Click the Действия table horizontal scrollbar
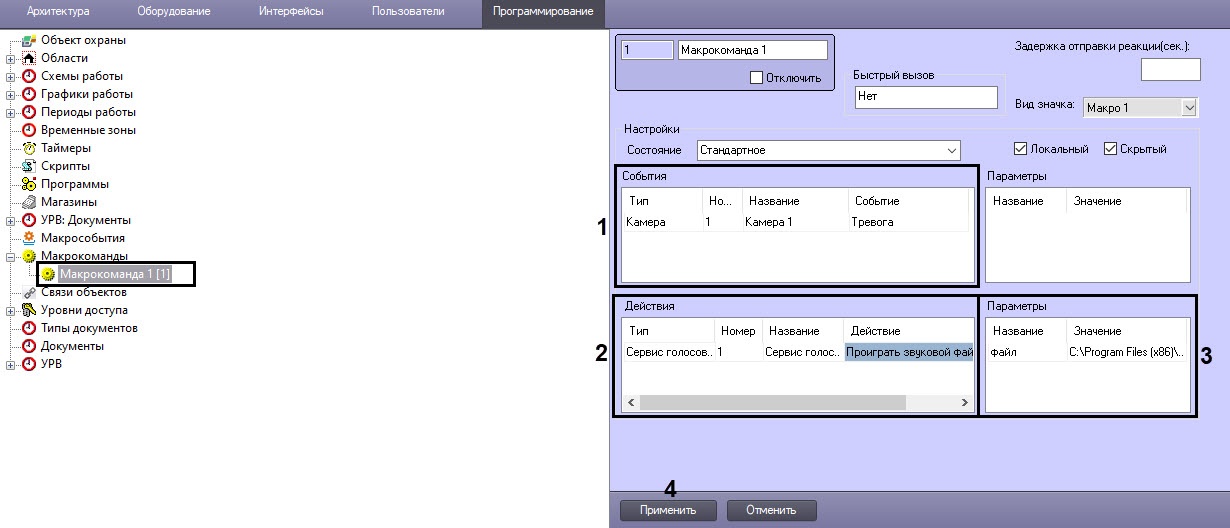The height and width of the screenshot is (528, 1230). tap(770, 402)
